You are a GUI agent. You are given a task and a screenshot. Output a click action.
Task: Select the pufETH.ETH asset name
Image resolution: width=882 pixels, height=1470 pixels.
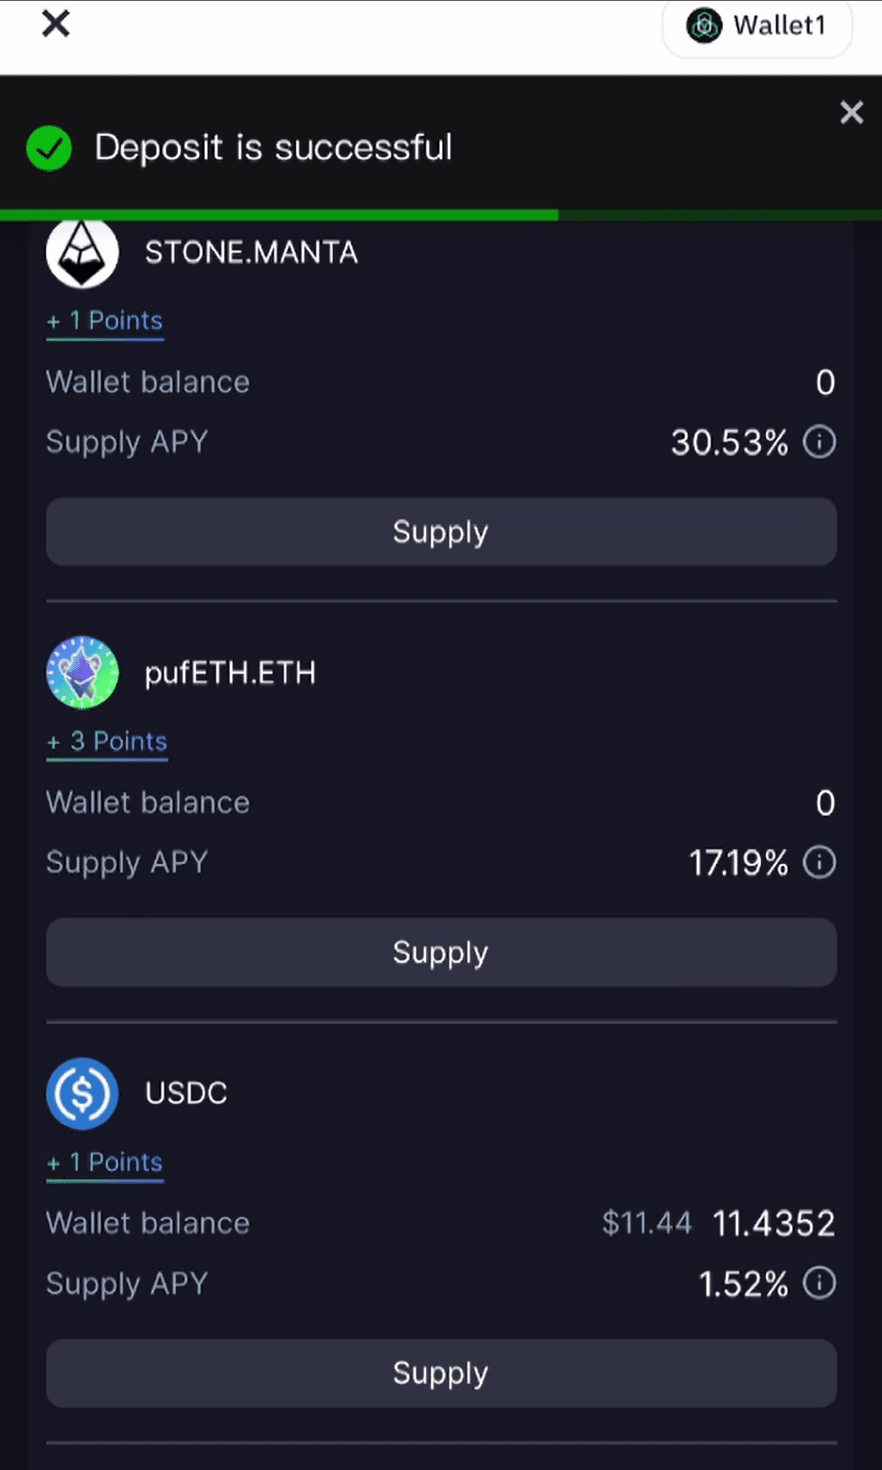(x=230, y=673)
